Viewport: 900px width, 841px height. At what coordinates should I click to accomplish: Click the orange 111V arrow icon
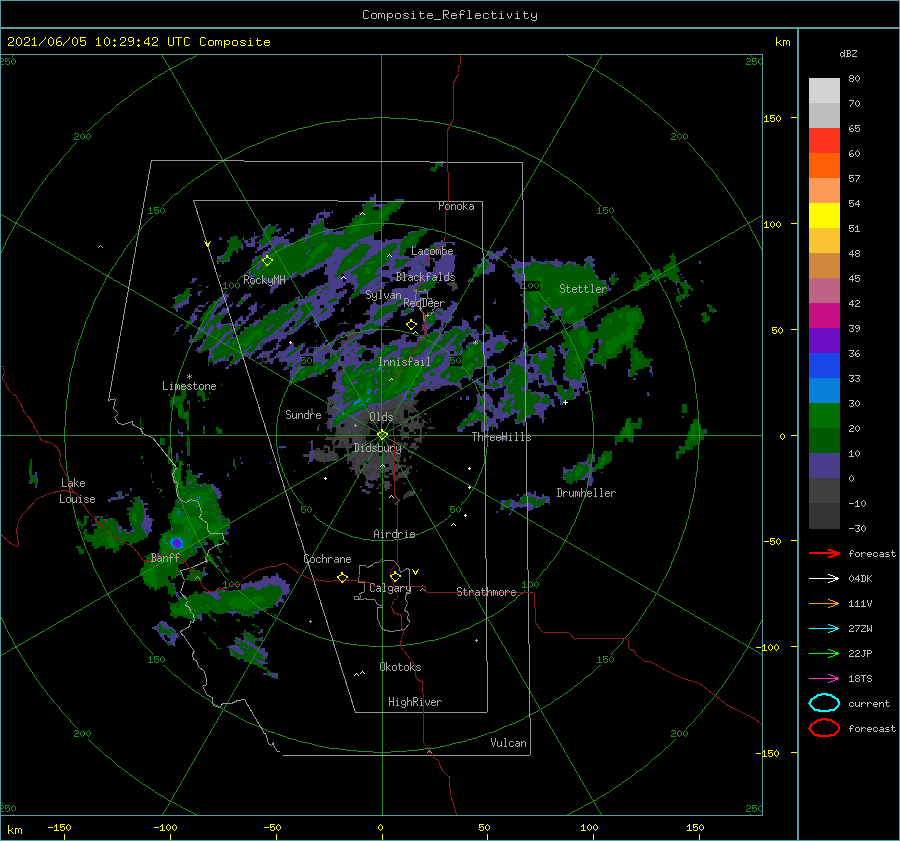tap(824, 603)
